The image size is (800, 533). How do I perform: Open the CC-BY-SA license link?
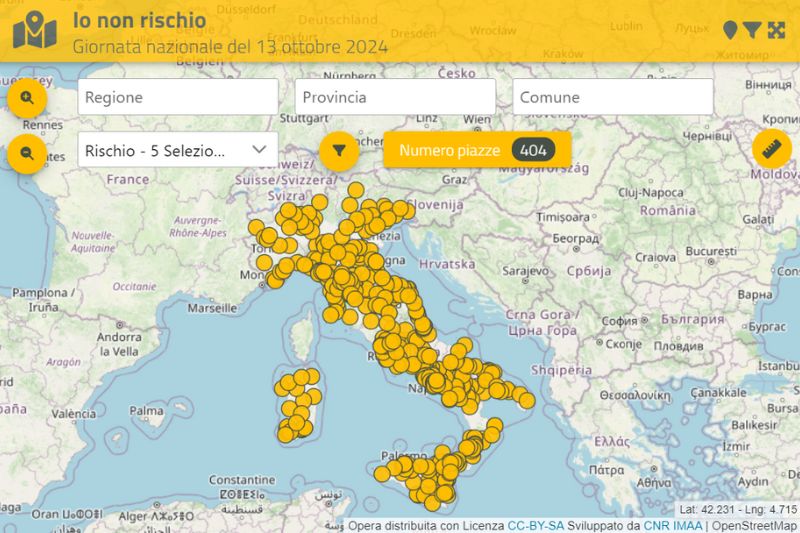click(x=535, y=525)
